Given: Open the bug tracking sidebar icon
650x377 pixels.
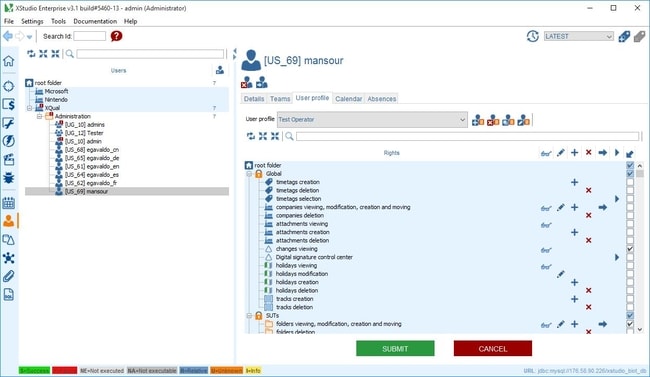Looking at the screenshot, I should tap(8, 178).
